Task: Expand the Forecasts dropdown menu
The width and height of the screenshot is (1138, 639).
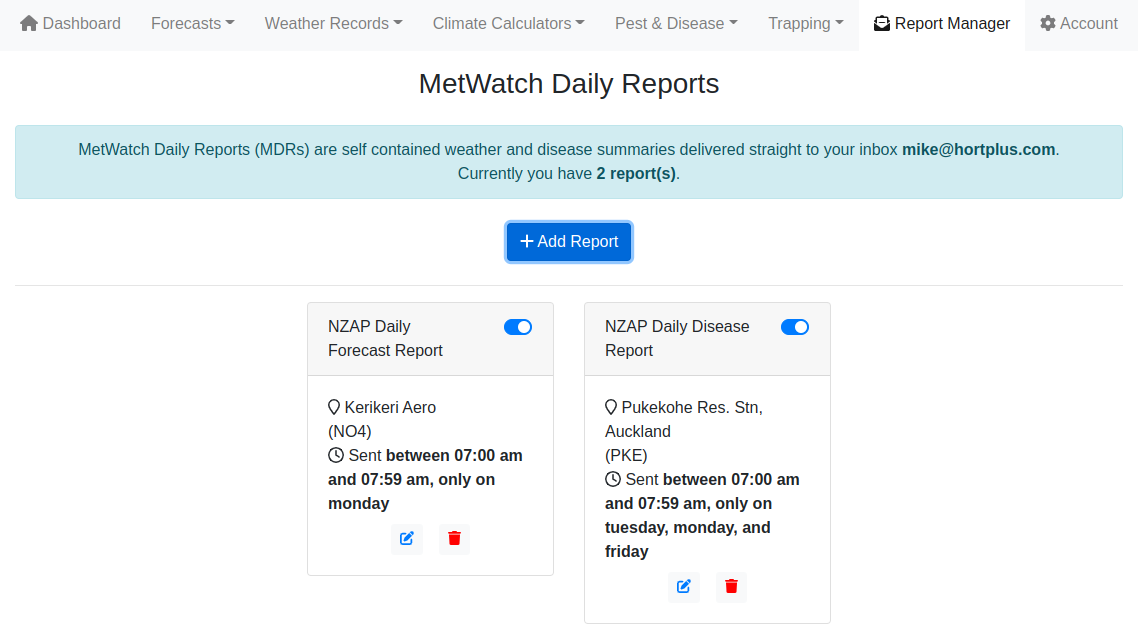Action: tap(192, 23)
